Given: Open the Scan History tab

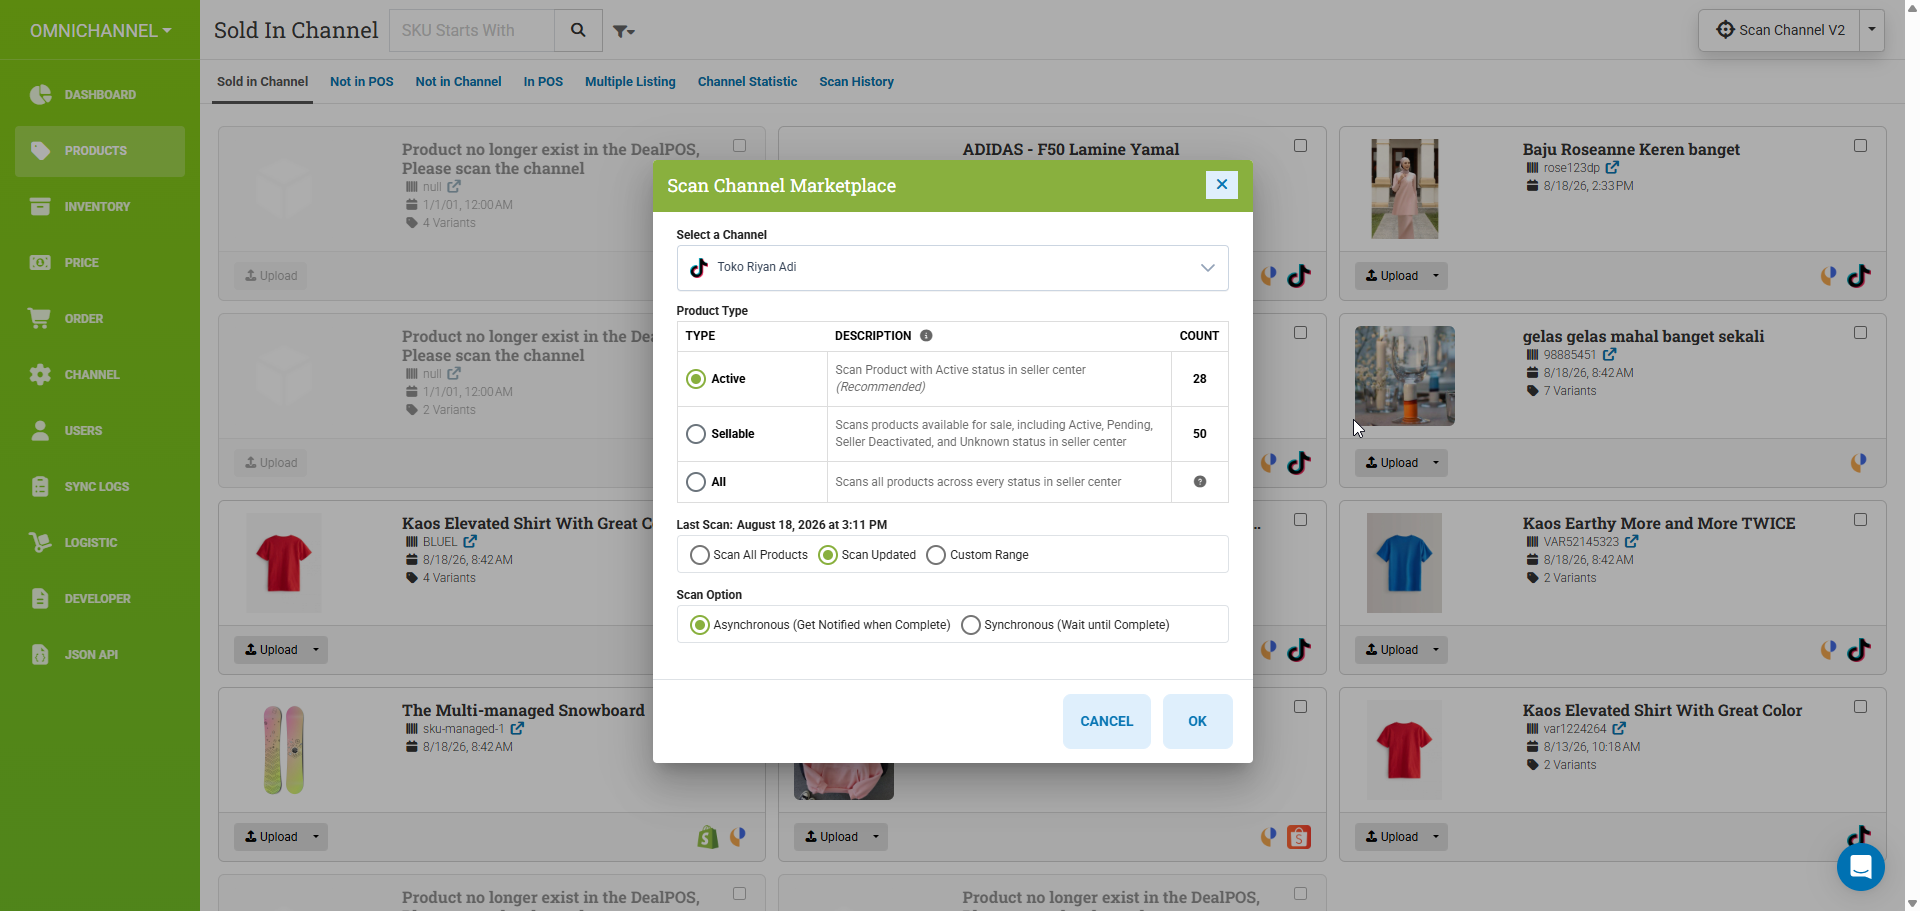Looking at the screenshot, I should pos(856,82).
